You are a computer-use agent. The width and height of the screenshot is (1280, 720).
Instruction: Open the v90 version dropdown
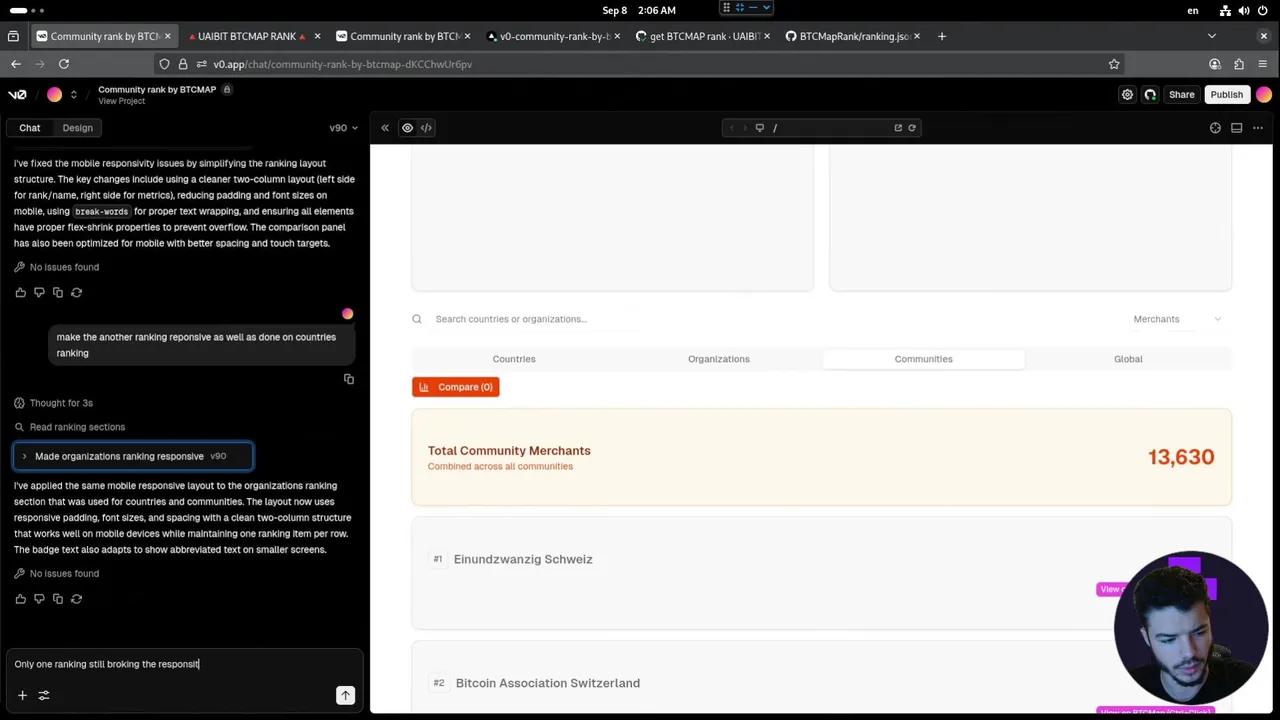[x=343, y=128]
